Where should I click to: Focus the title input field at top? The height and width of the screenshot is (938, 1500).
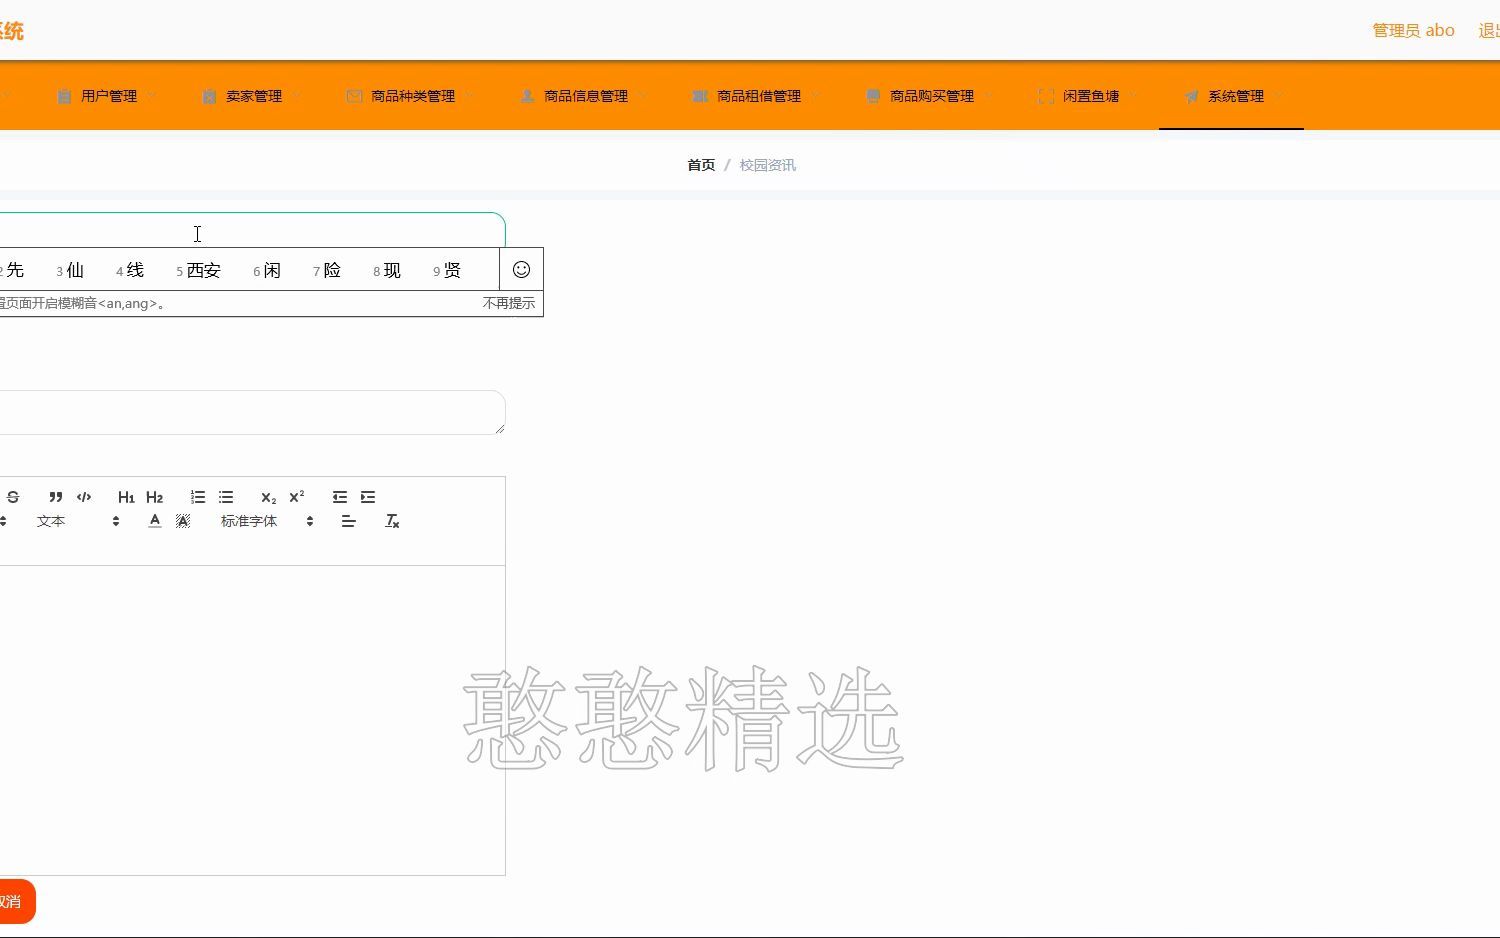252,230
